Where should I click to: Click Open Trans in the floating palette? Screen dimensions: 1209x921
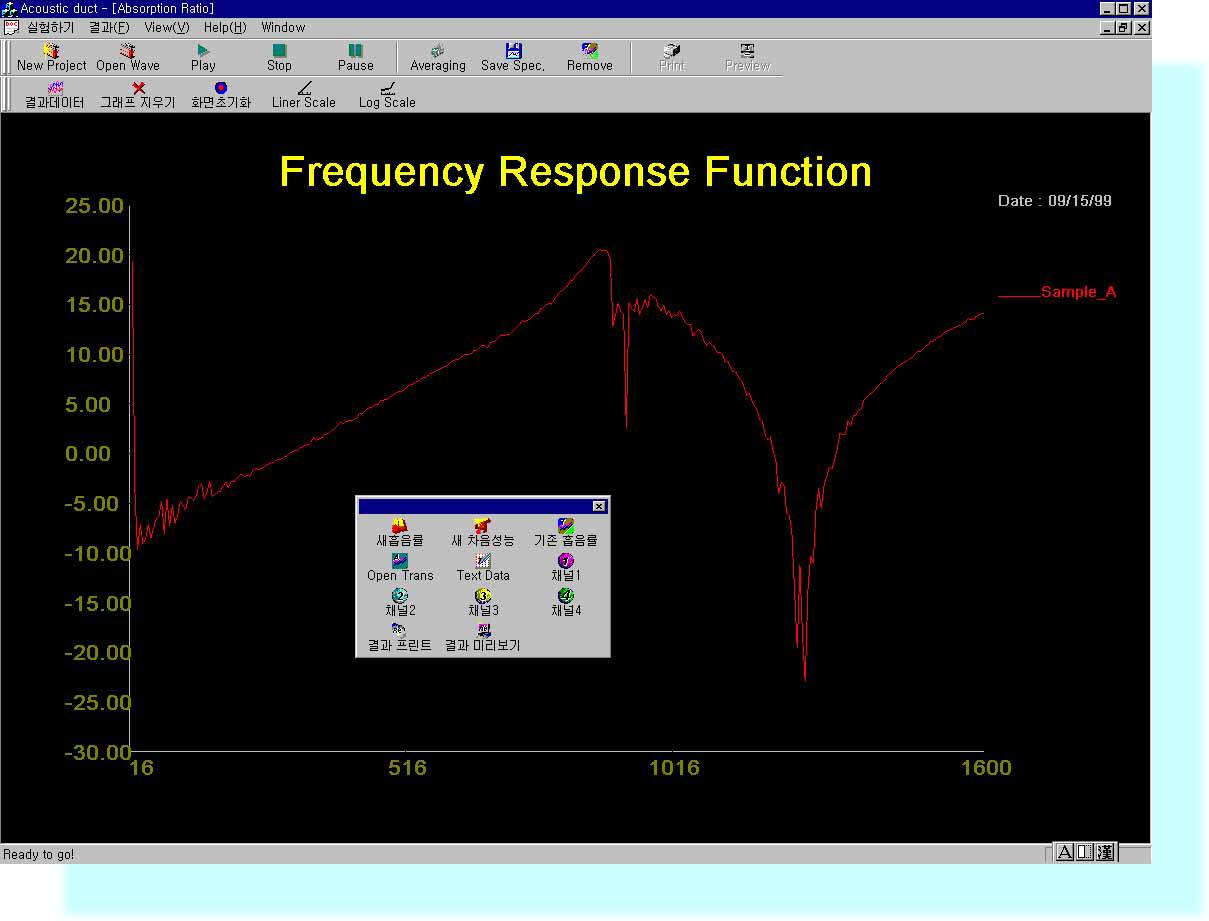coord(400,567)
